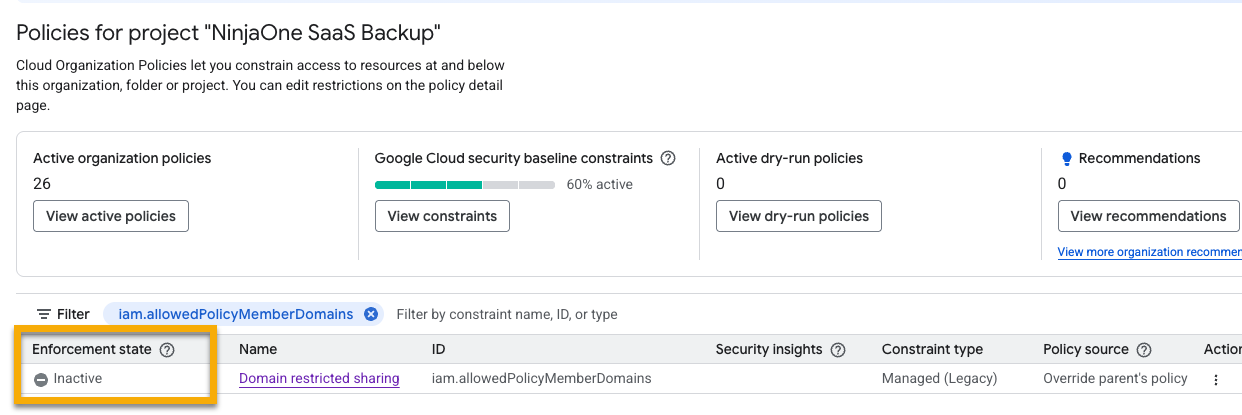Click the Active organization policies count 26

(42, 184)
